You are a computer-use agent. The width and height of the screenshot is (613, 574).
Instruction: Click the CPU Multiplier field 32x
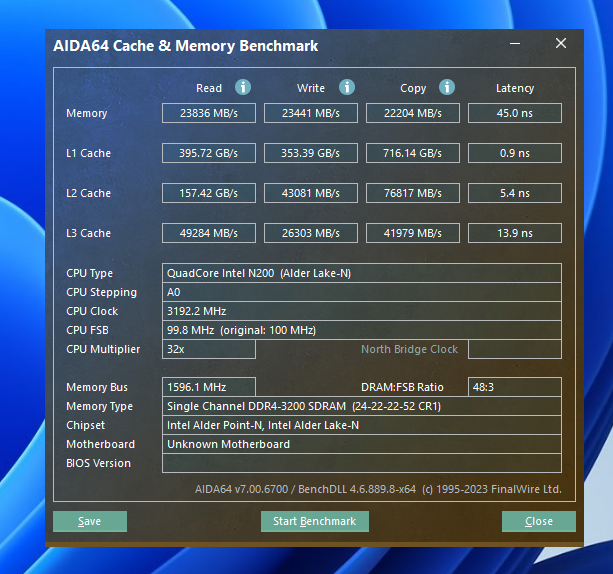coord(209,349)
